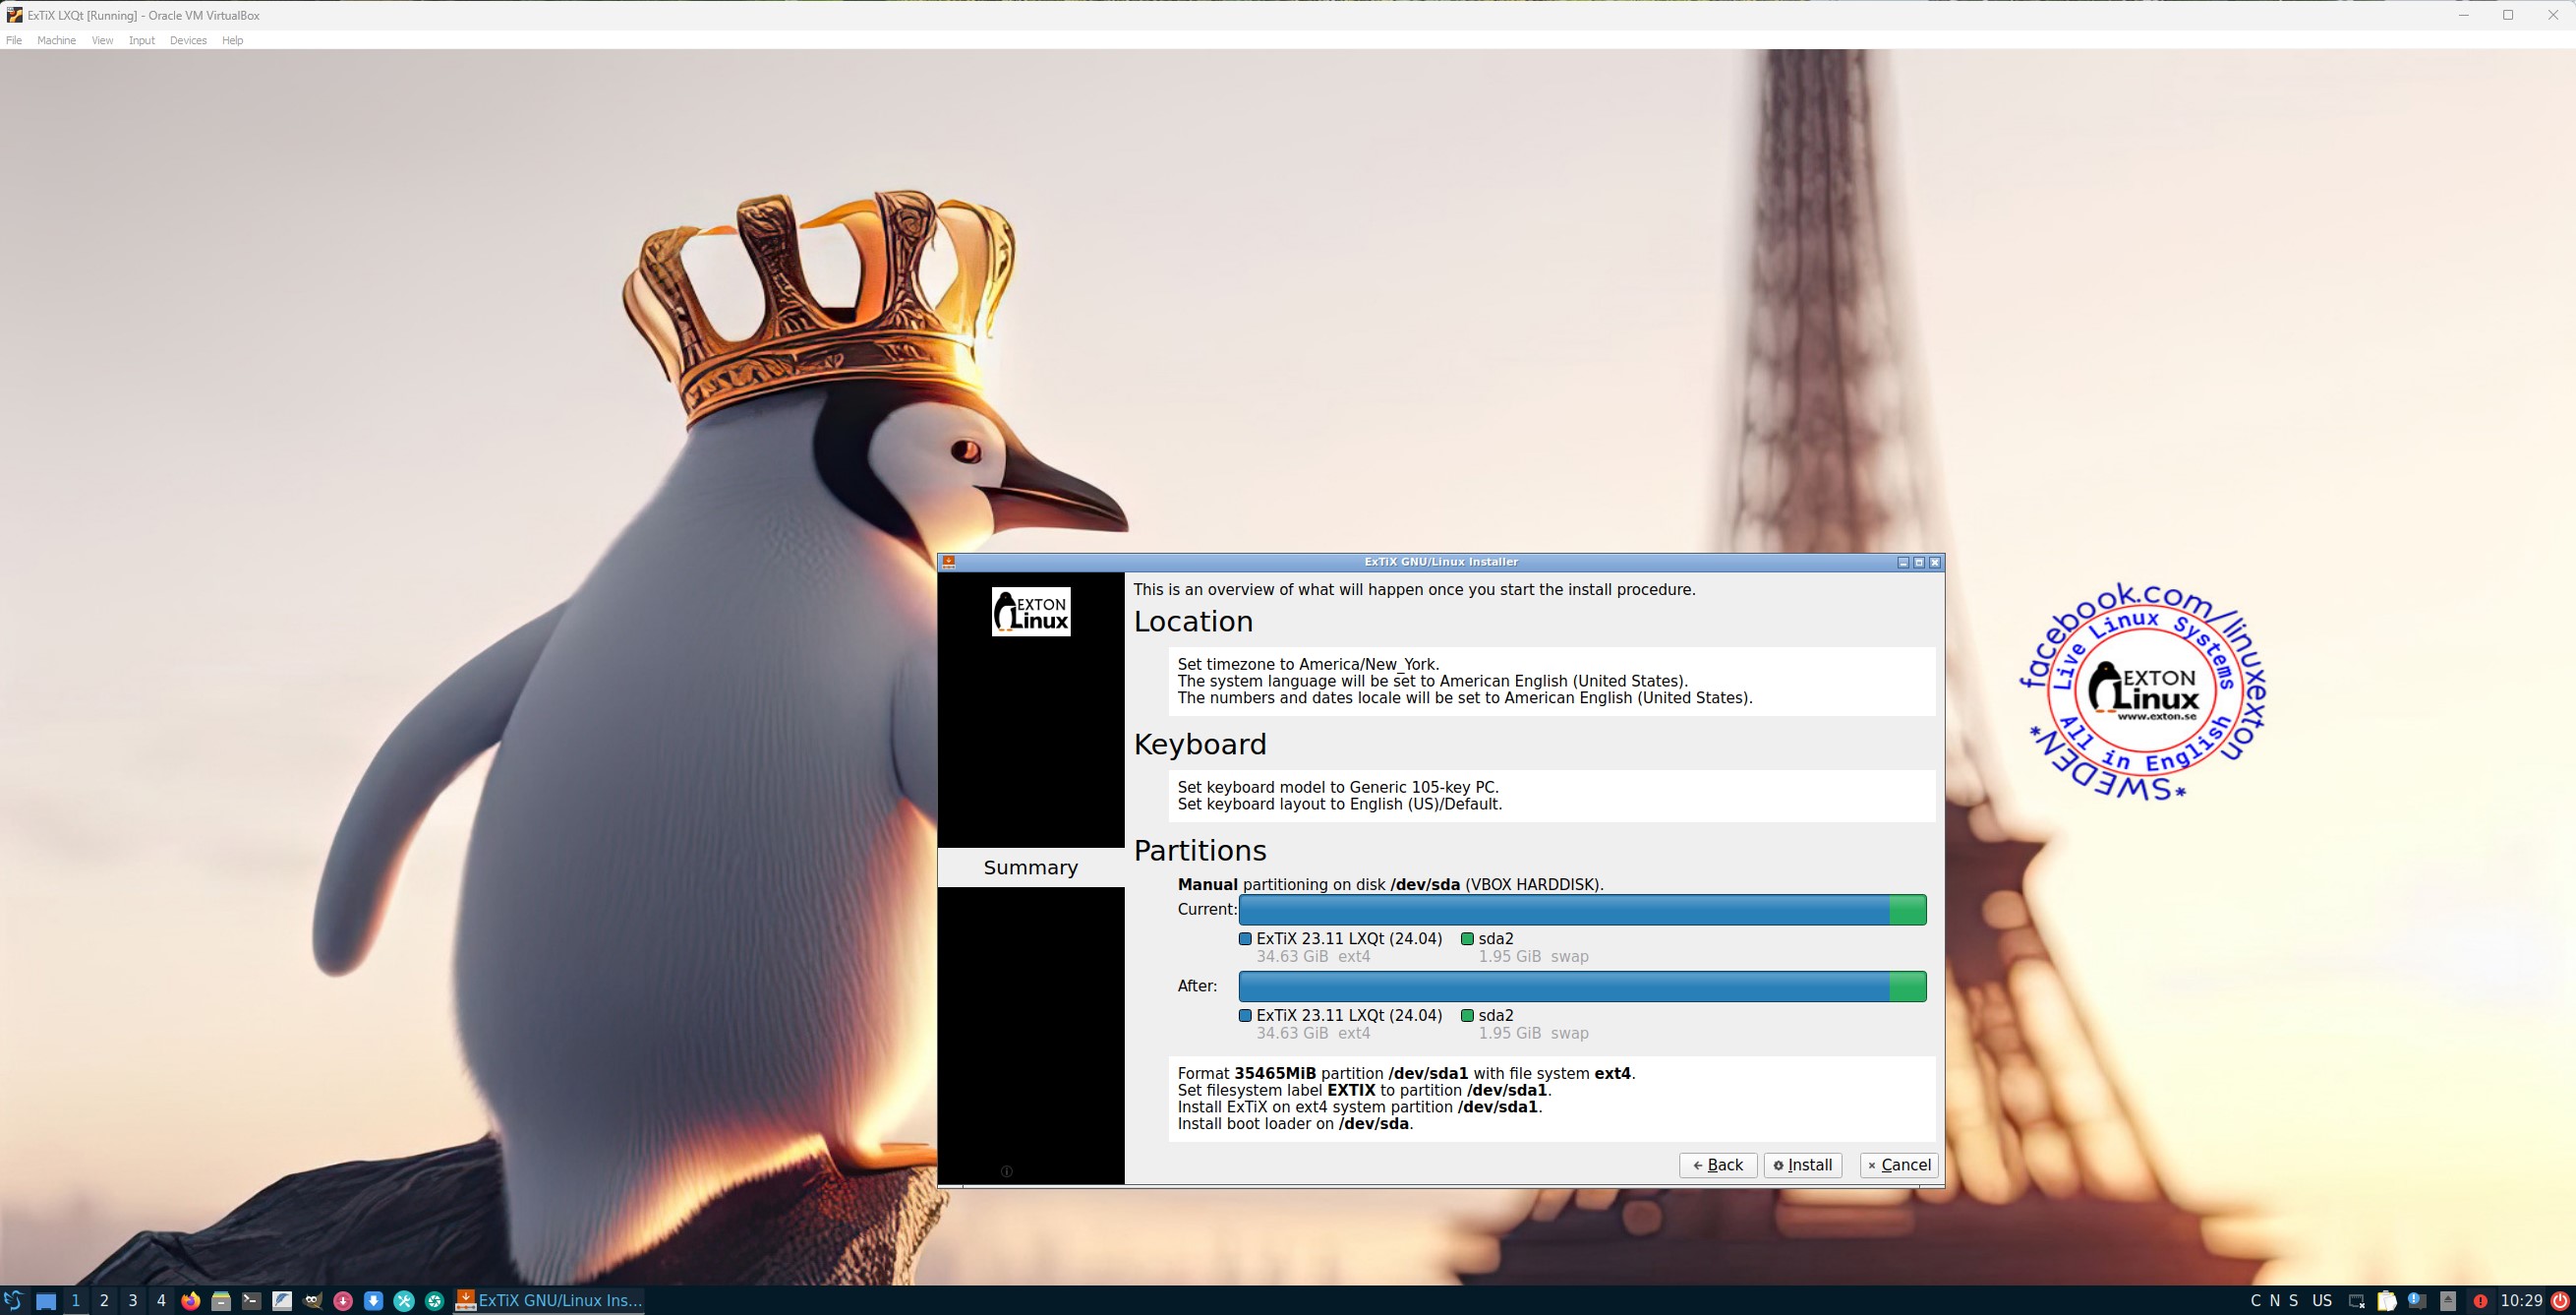Click the Exton Linux logo in installer sidebar
Image resolution: width=2576 pixels, height=1315 pixels.
1030,611
